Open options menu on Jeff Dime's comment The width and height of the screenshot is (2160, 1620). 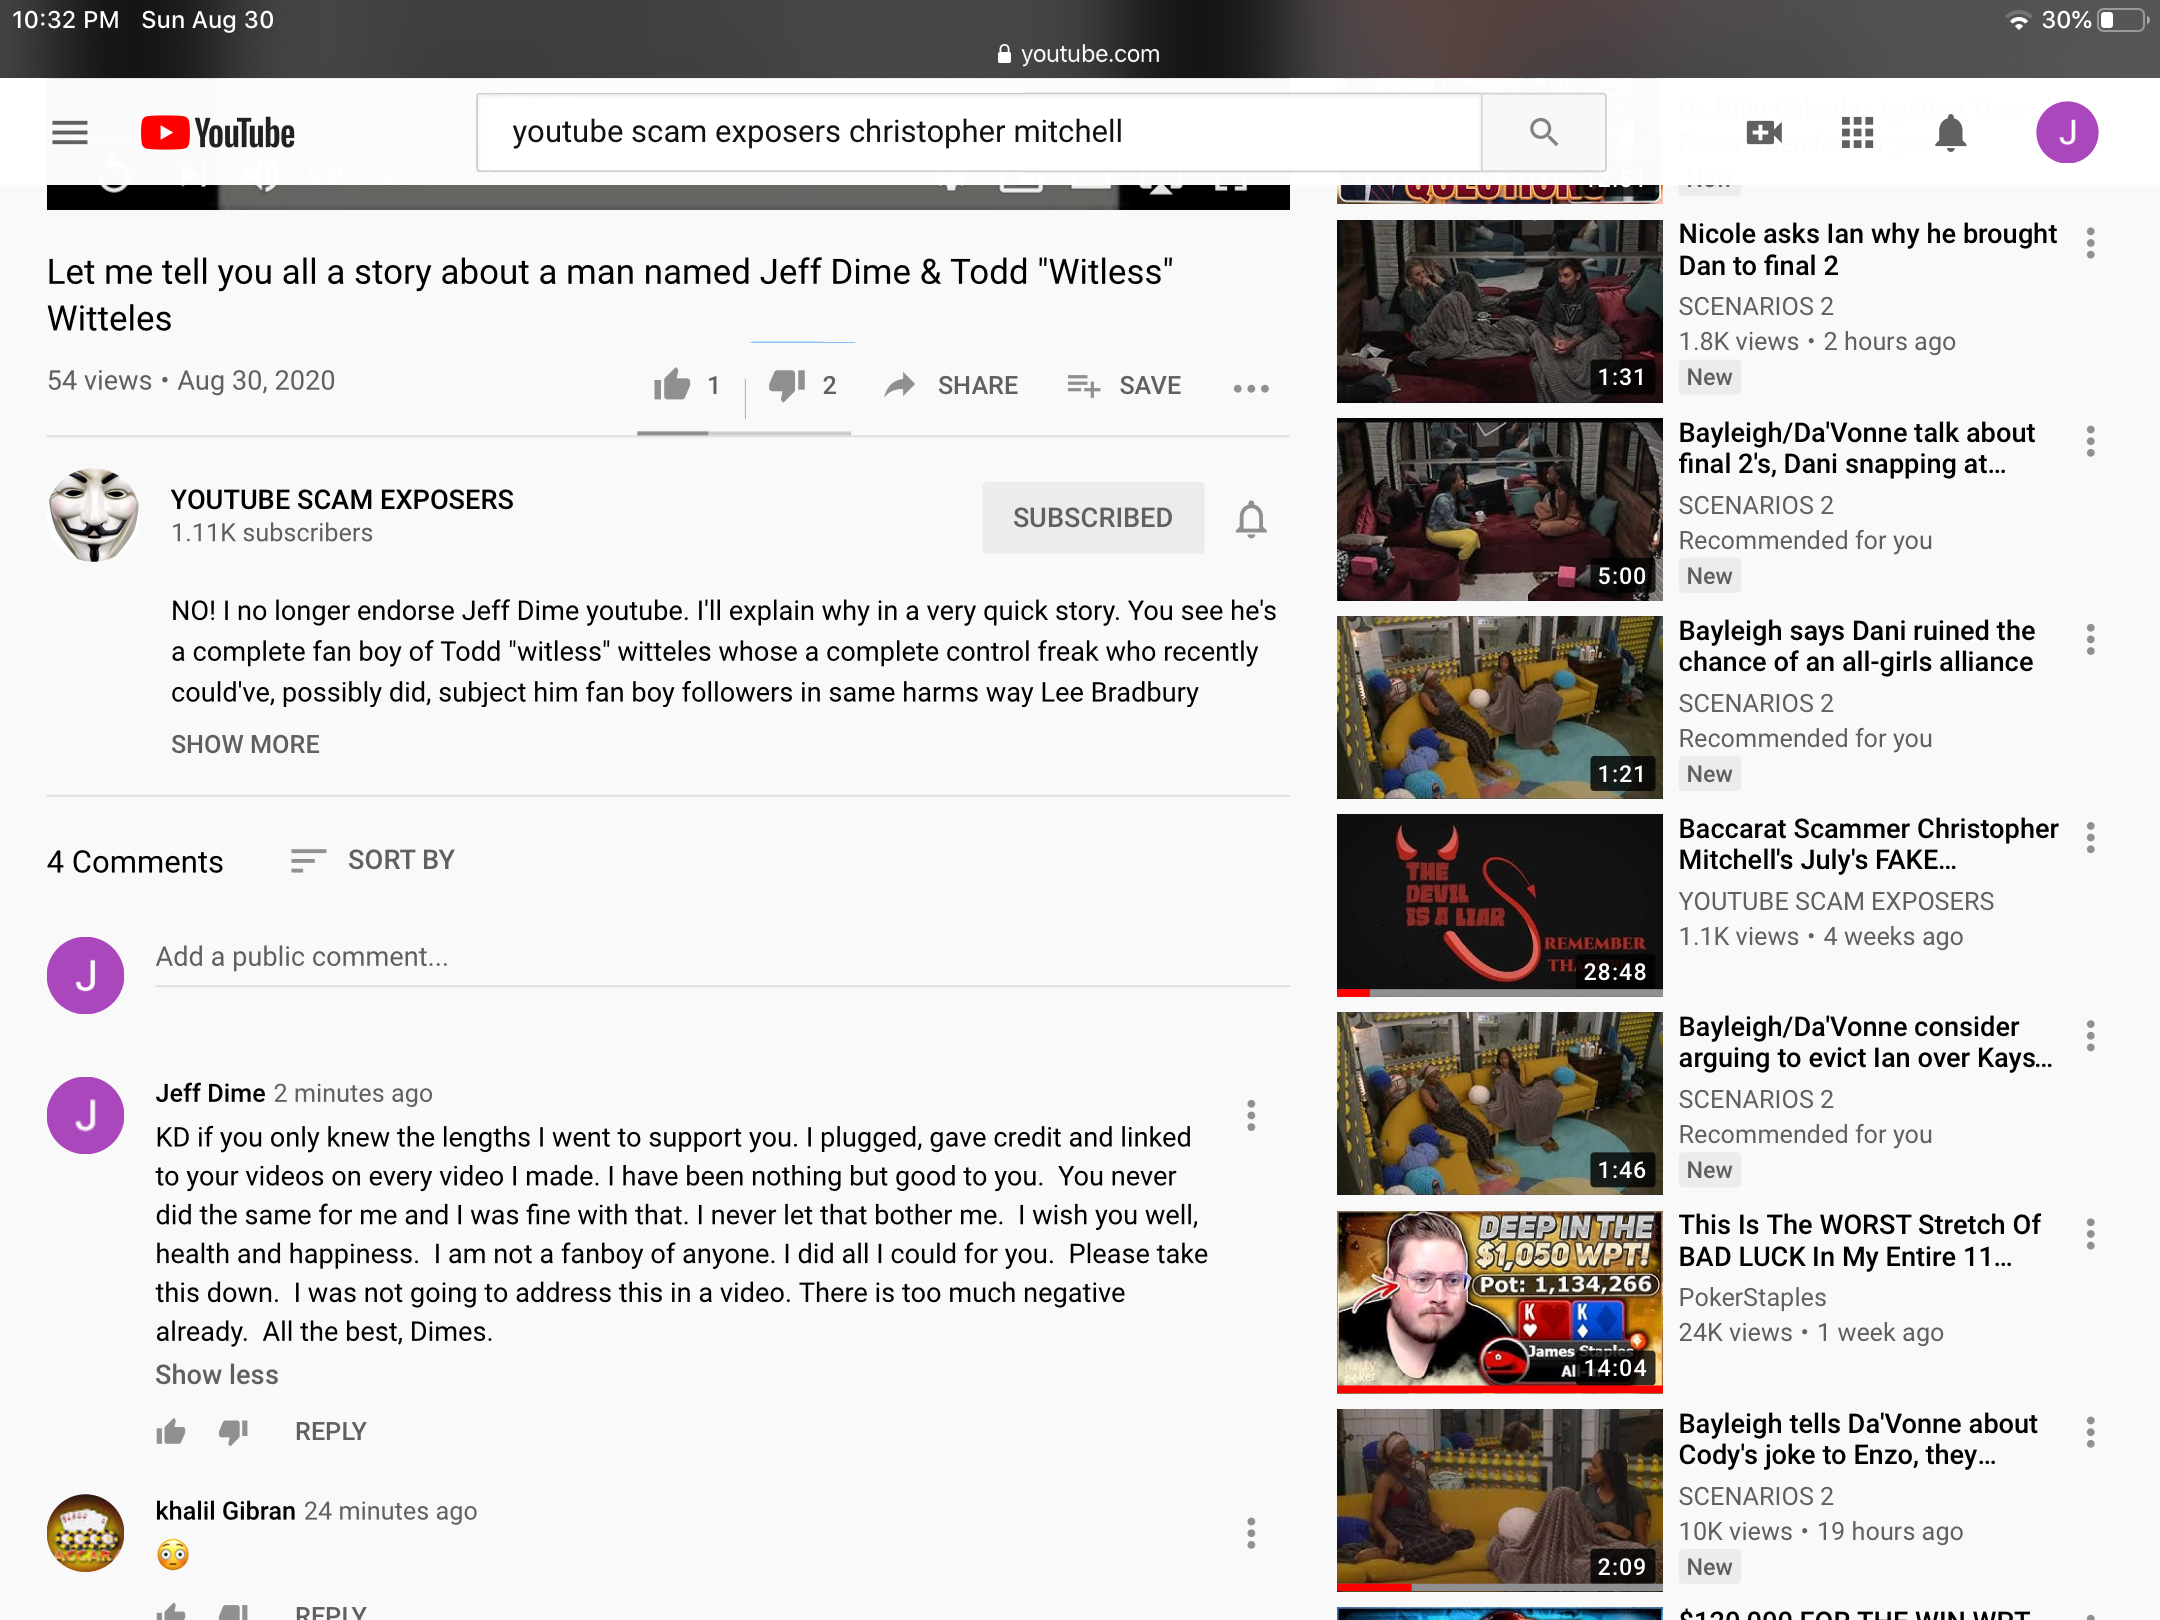tap(1251, 1115)
